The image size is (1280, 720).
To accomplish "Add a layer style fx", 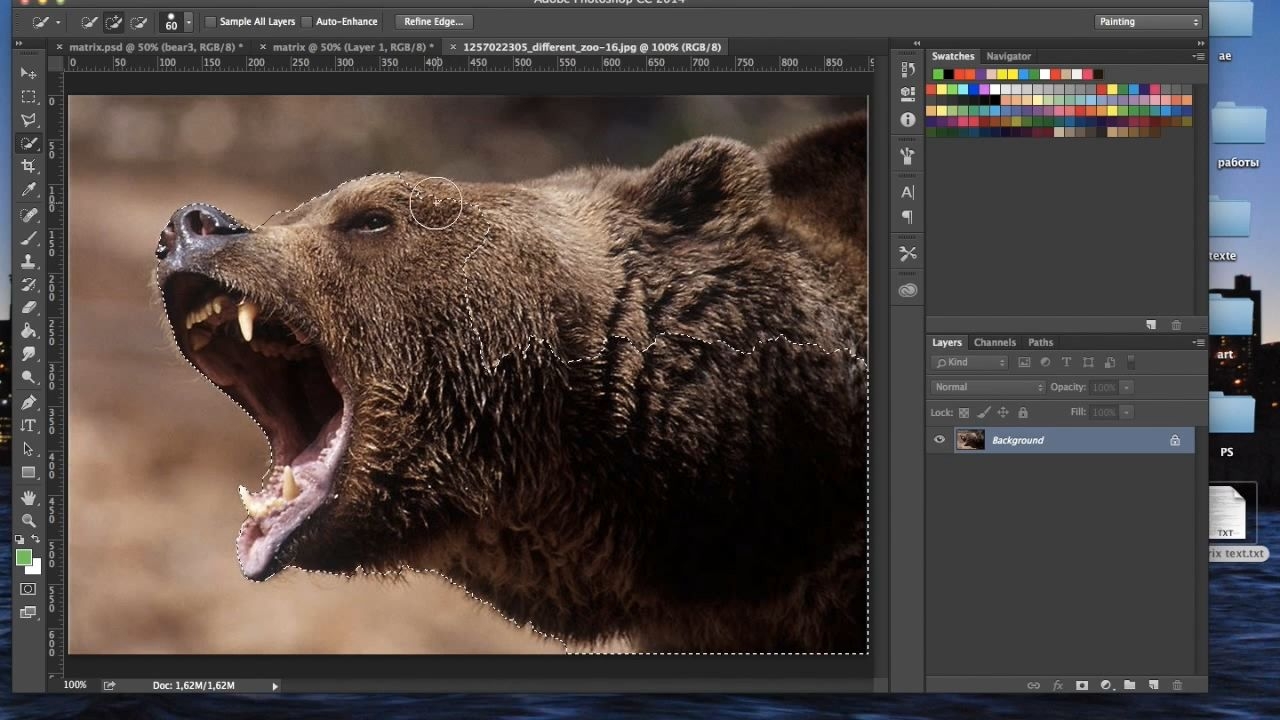I will (x=1057, y=685).
